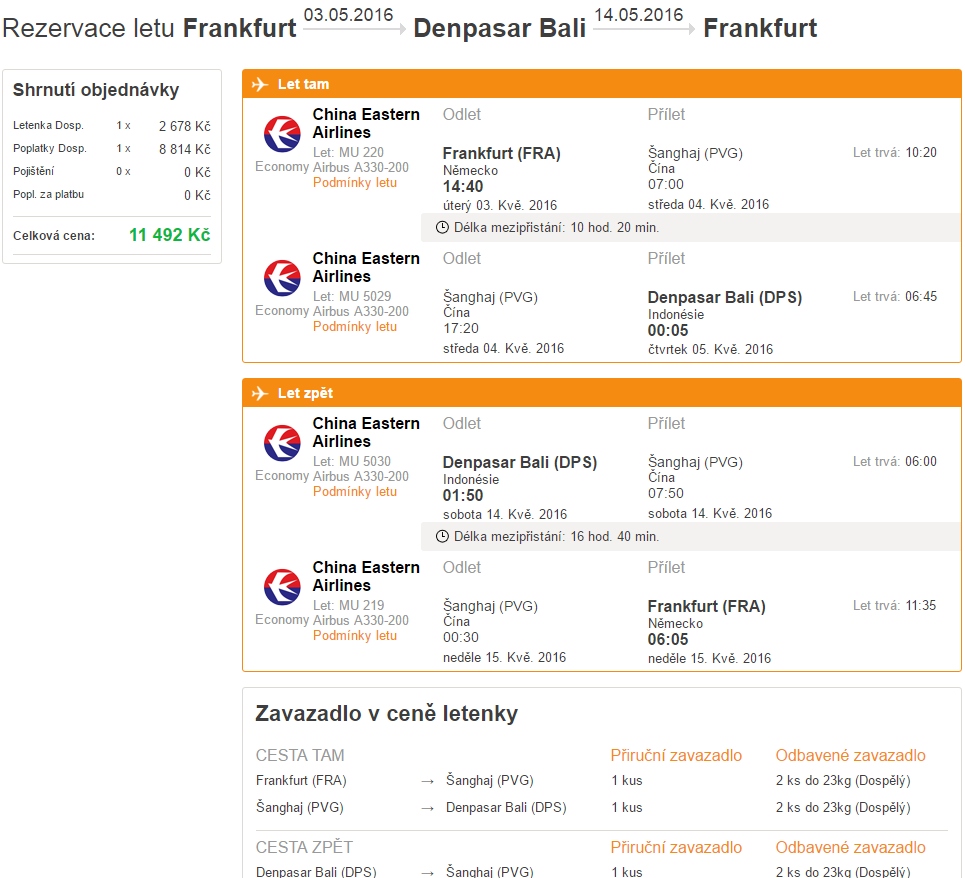Click the arrival airport Frankfurt (FRA) for MU 219
The height and width of the screenshot is (878, 965).
(x=707, y=606)
